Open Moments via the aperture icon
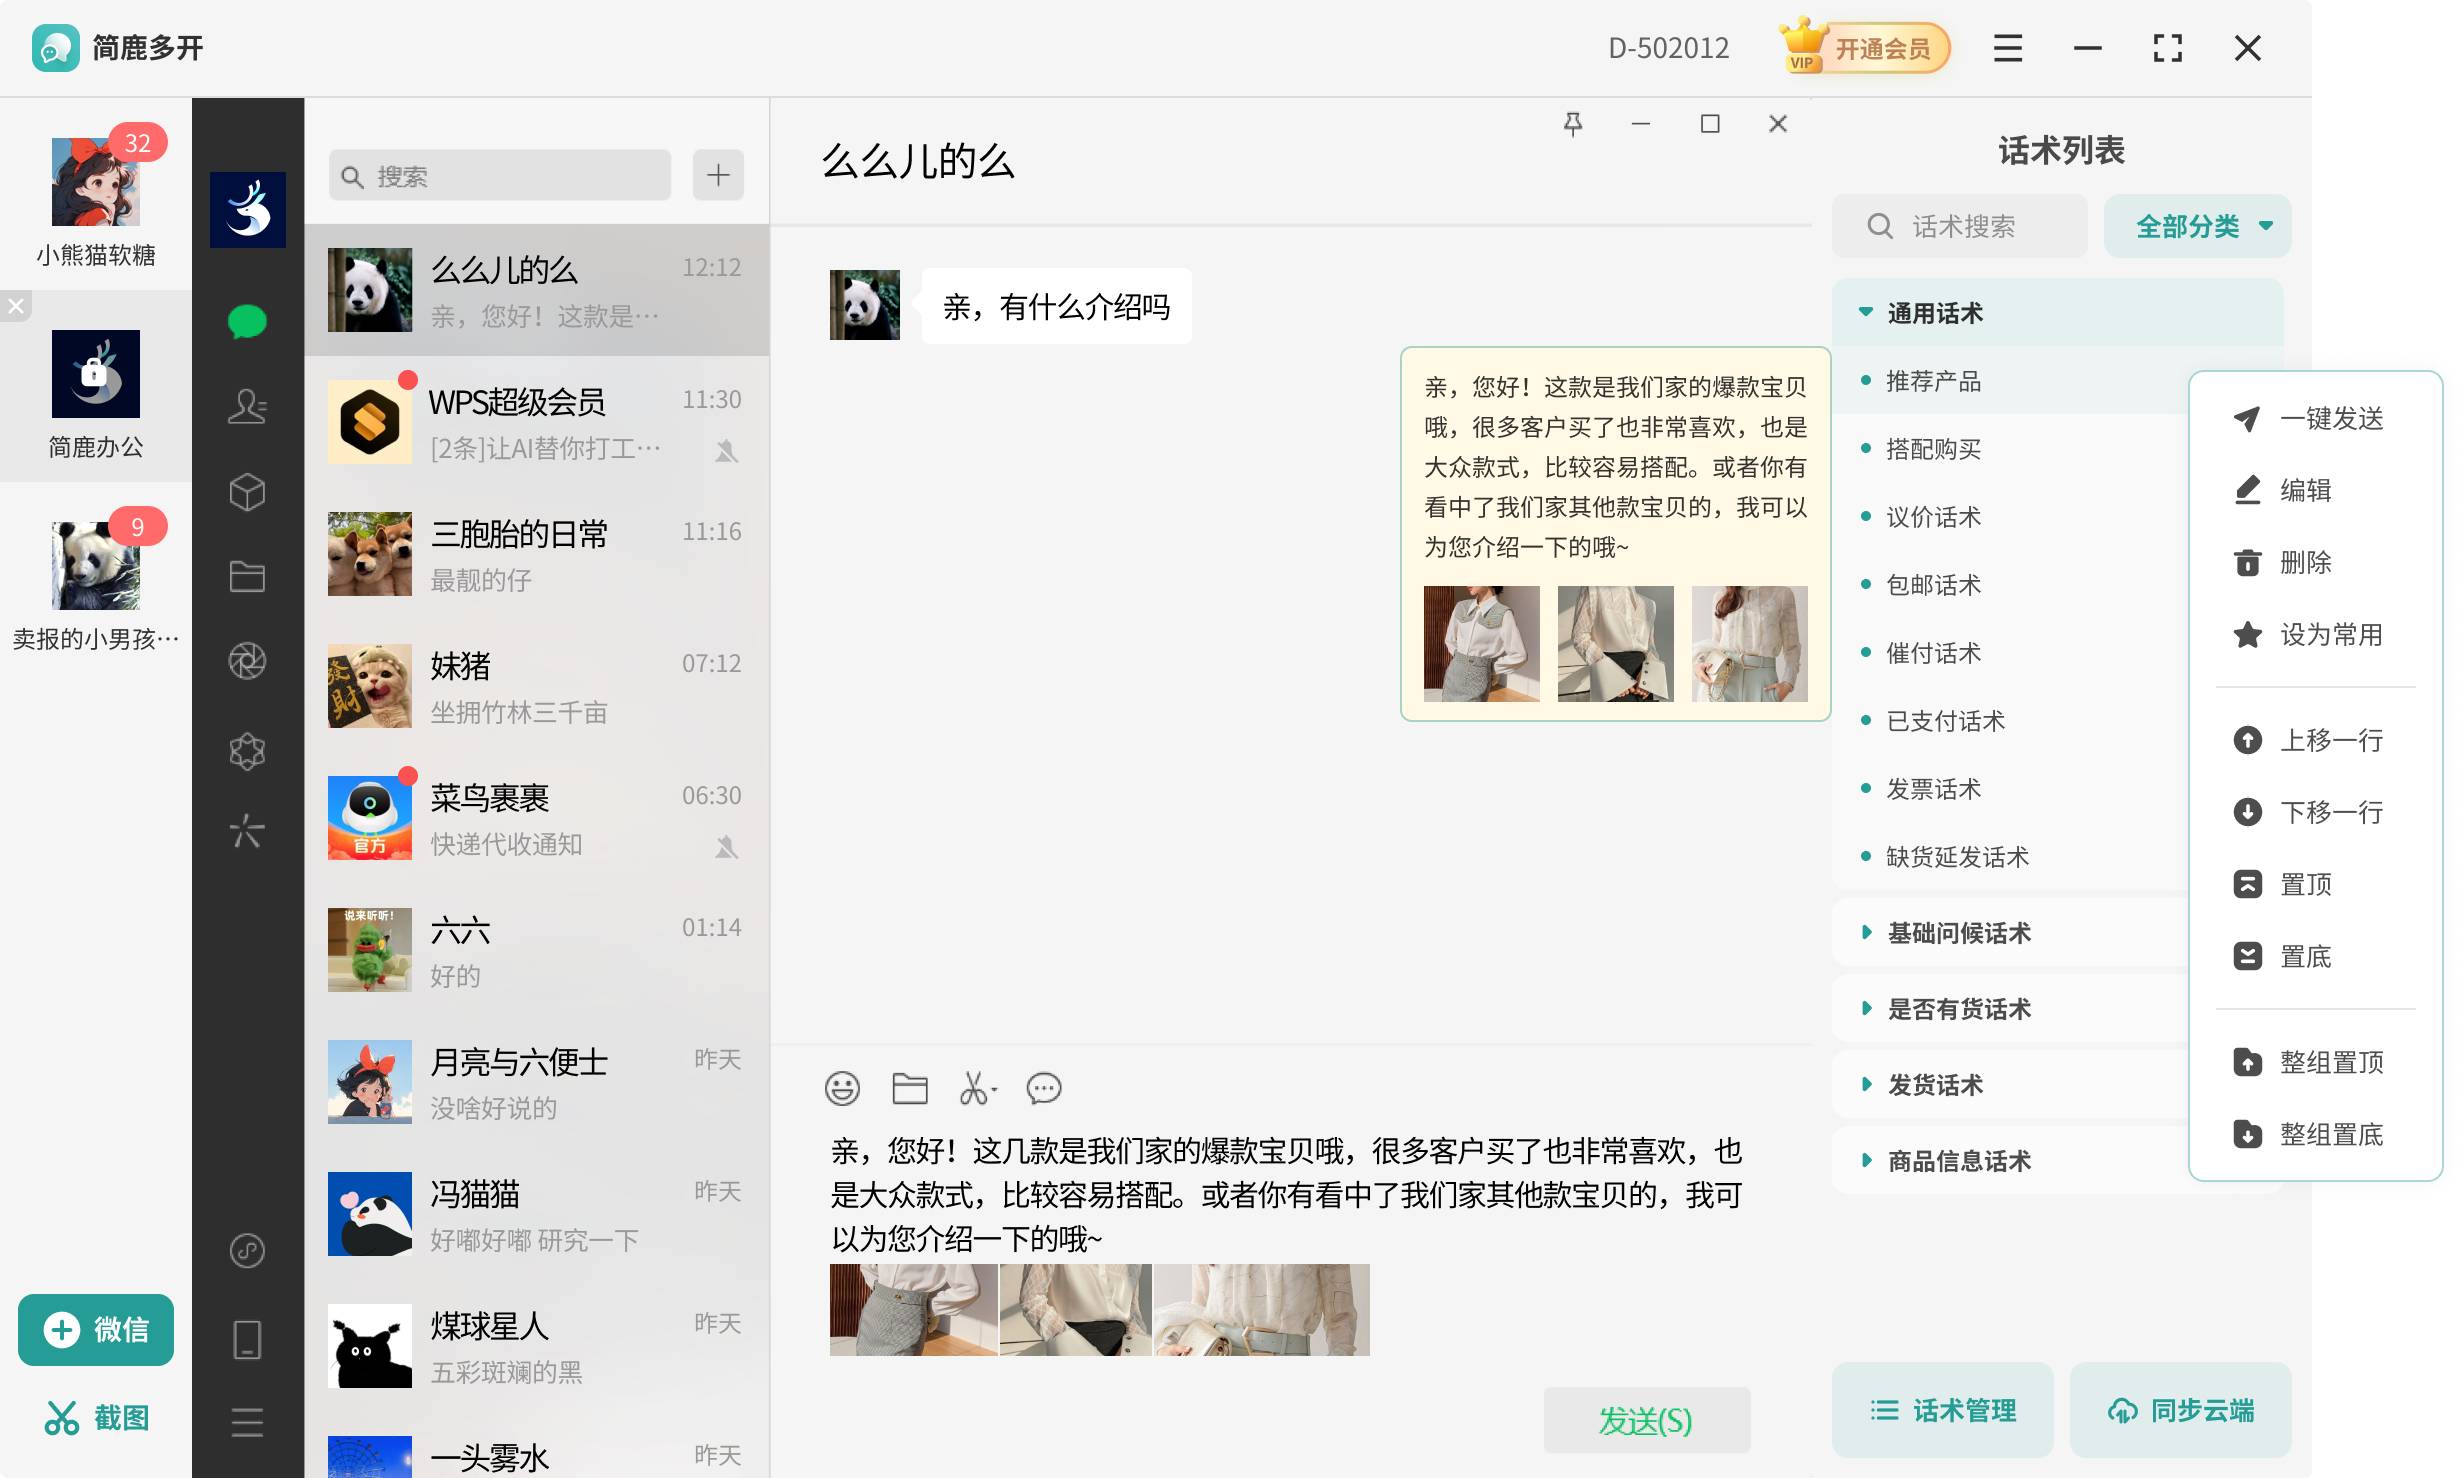The image size is (2464, 1478). (246, 662)
